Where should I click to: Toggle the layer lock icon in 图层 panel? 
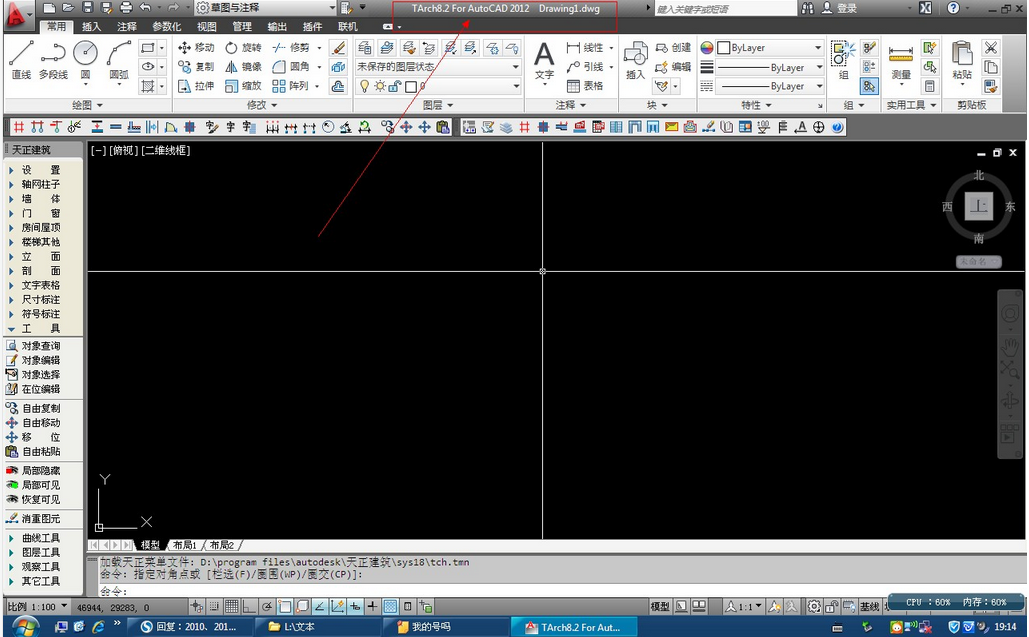coord(394,86)
